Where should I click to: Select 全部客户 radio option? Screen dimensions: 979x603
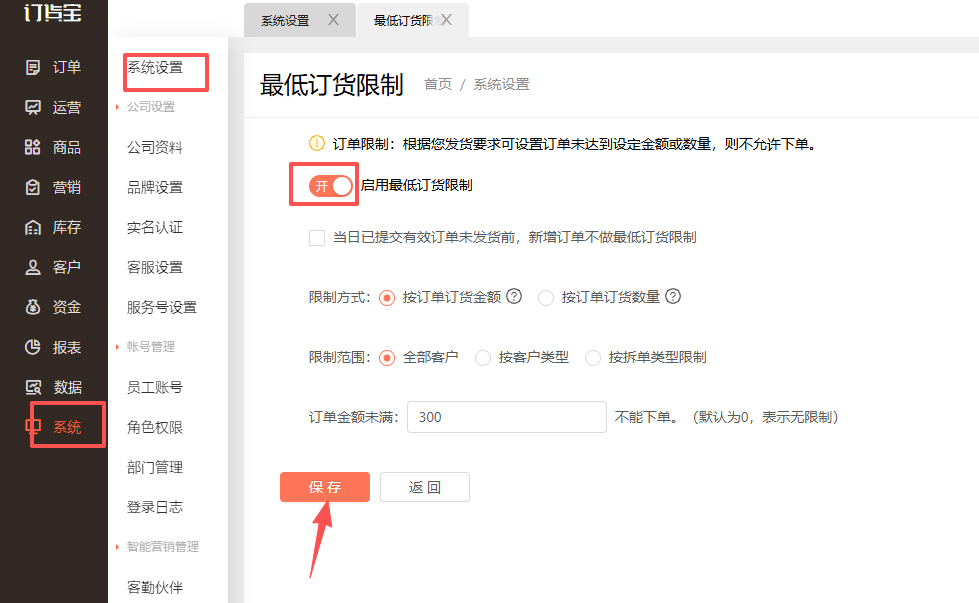pyautogui.click(x=387, y=358)
